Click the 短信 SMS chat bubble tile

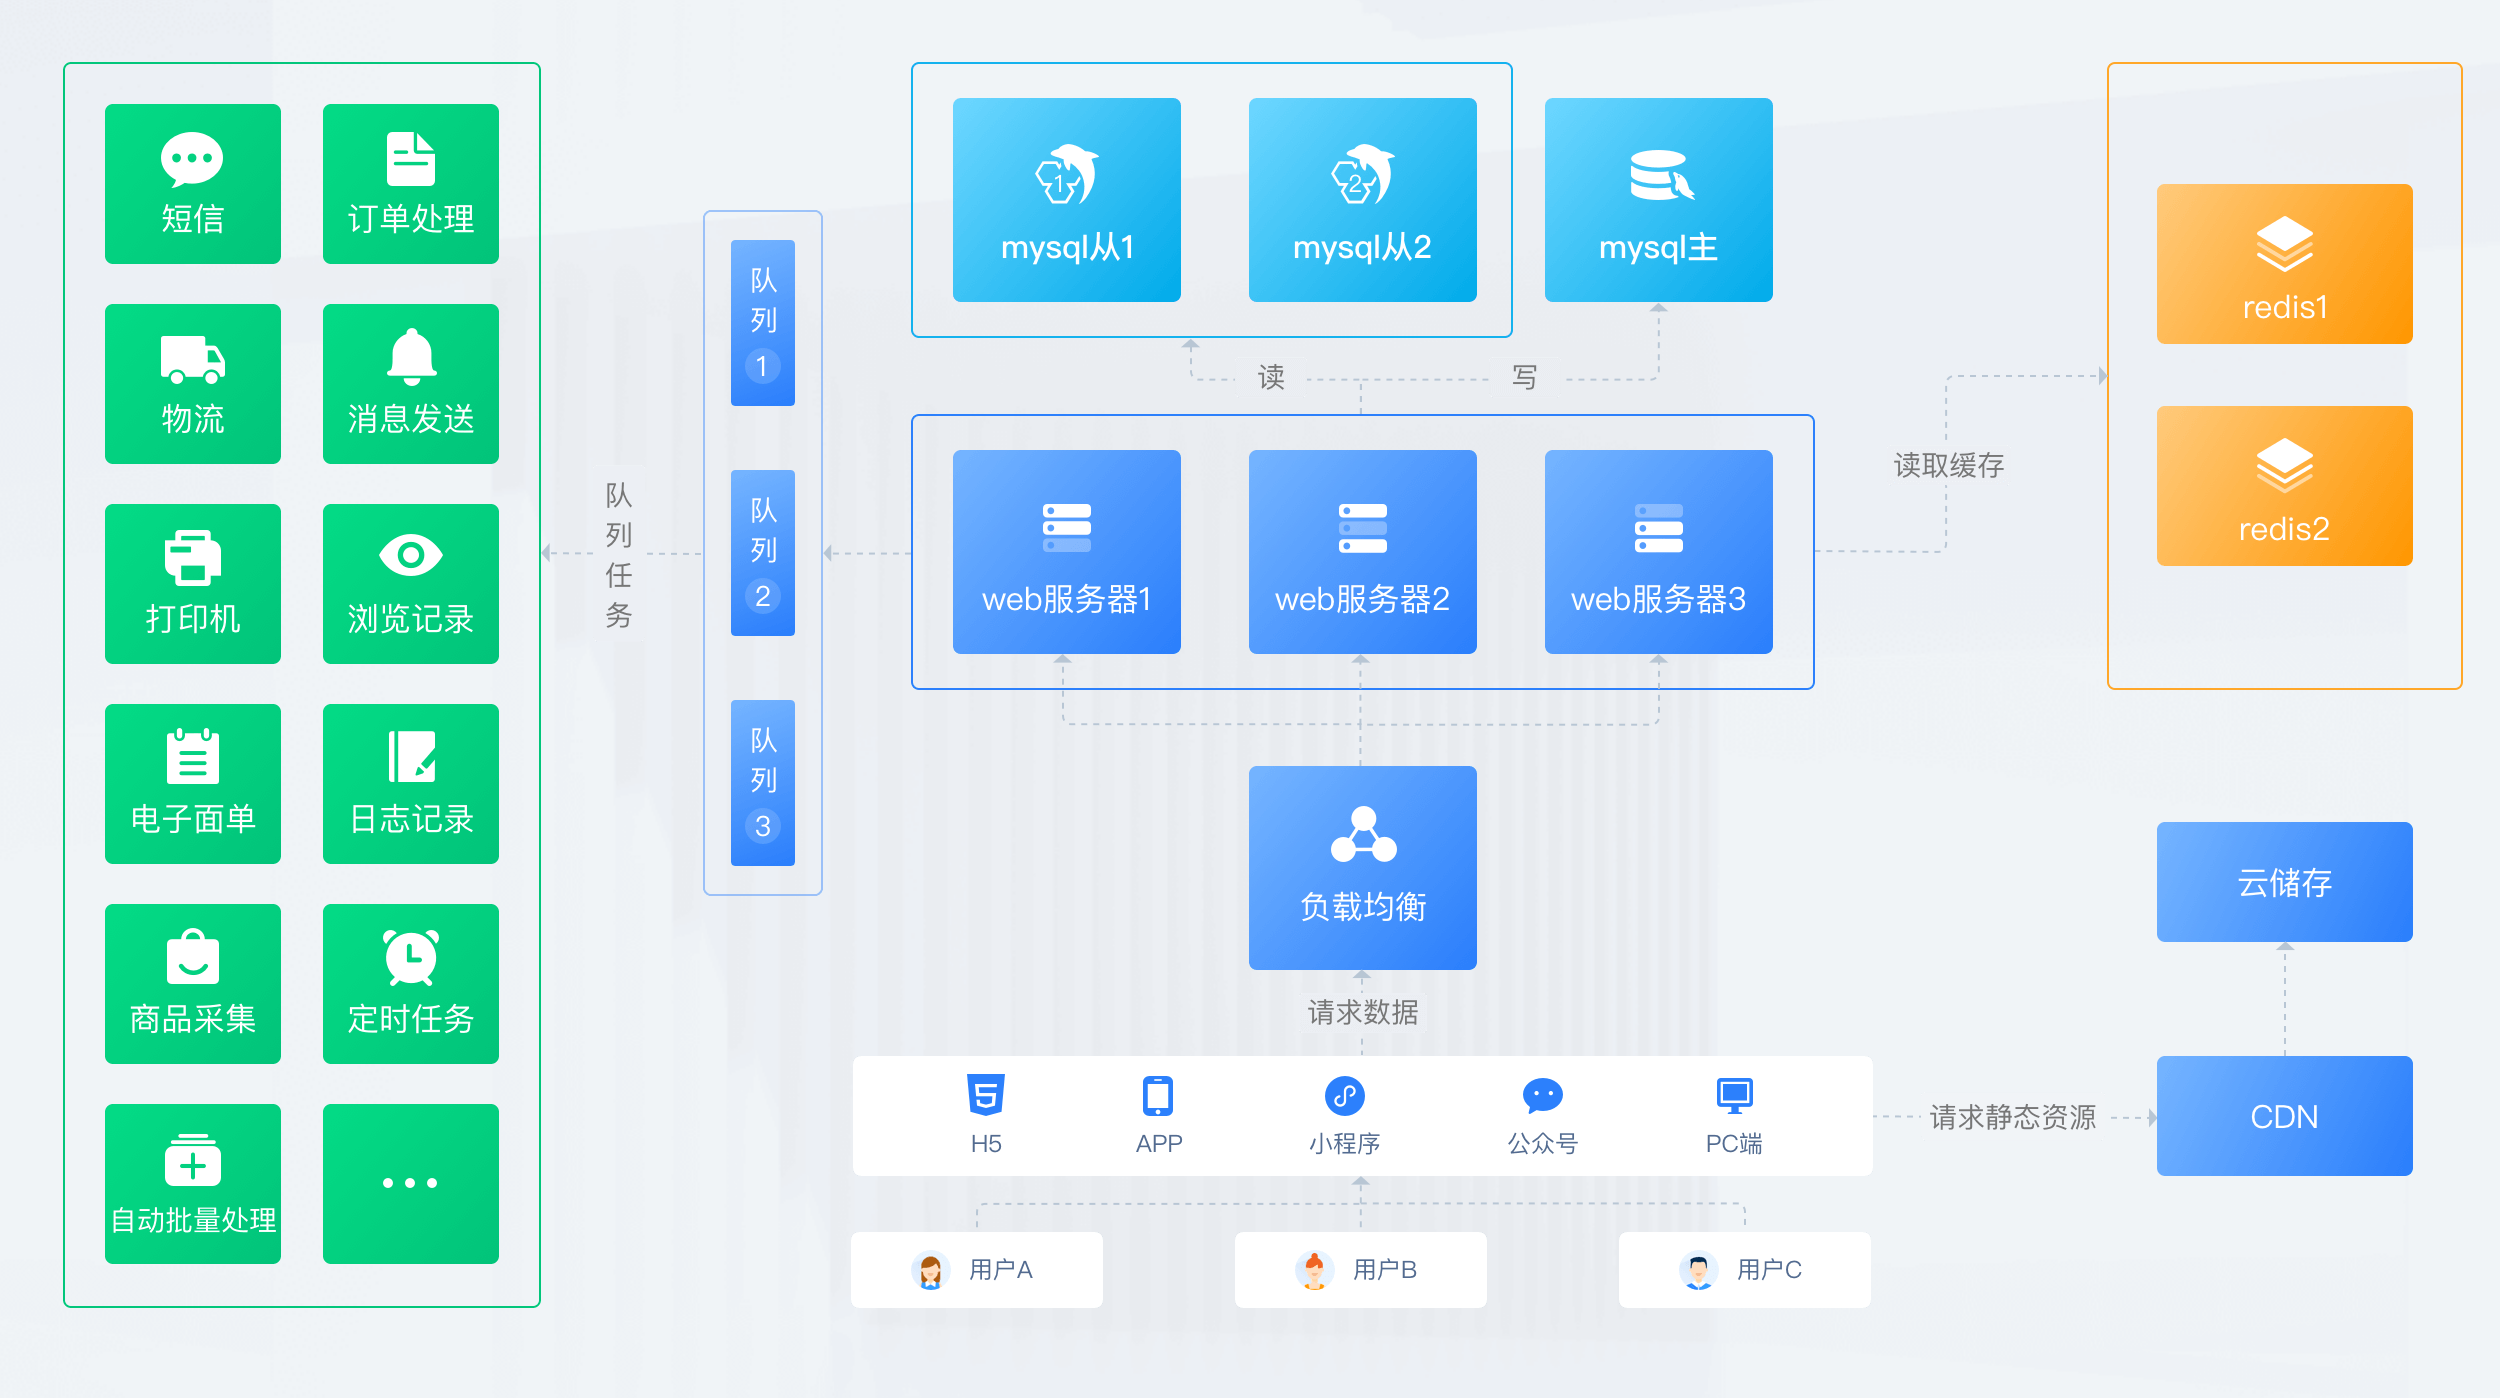[x=192, y=184]
